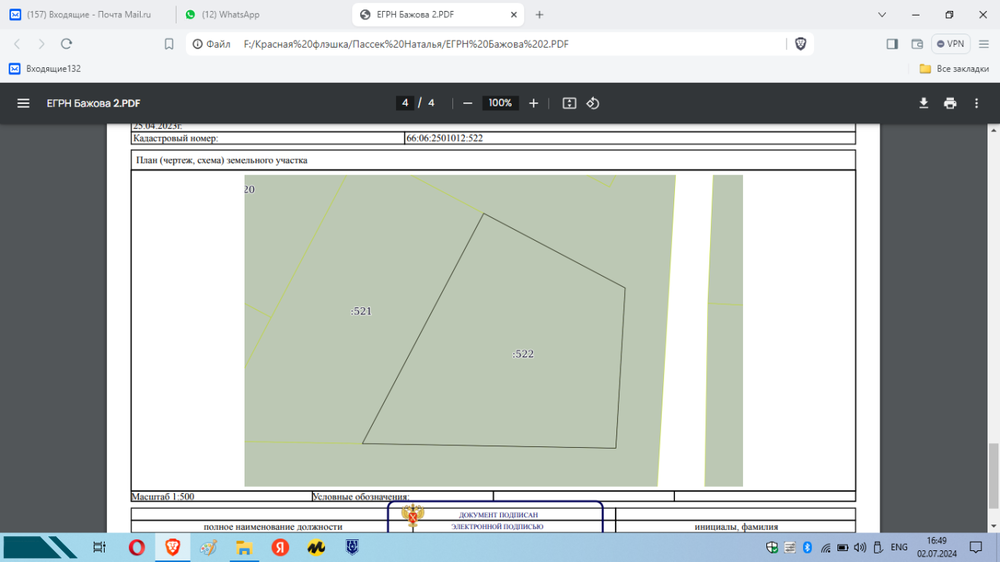Zoom in the PDF page
The height and width of the screenshot is (562, 1000).
click(x=533, y=103)
